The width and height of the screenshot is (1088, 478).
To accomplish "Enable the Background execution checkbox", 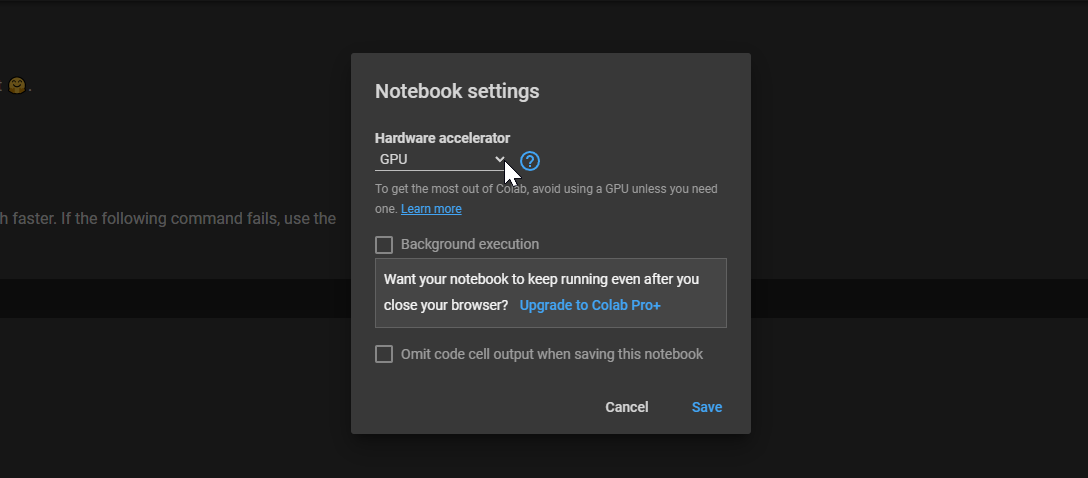I will click(384, 245).
